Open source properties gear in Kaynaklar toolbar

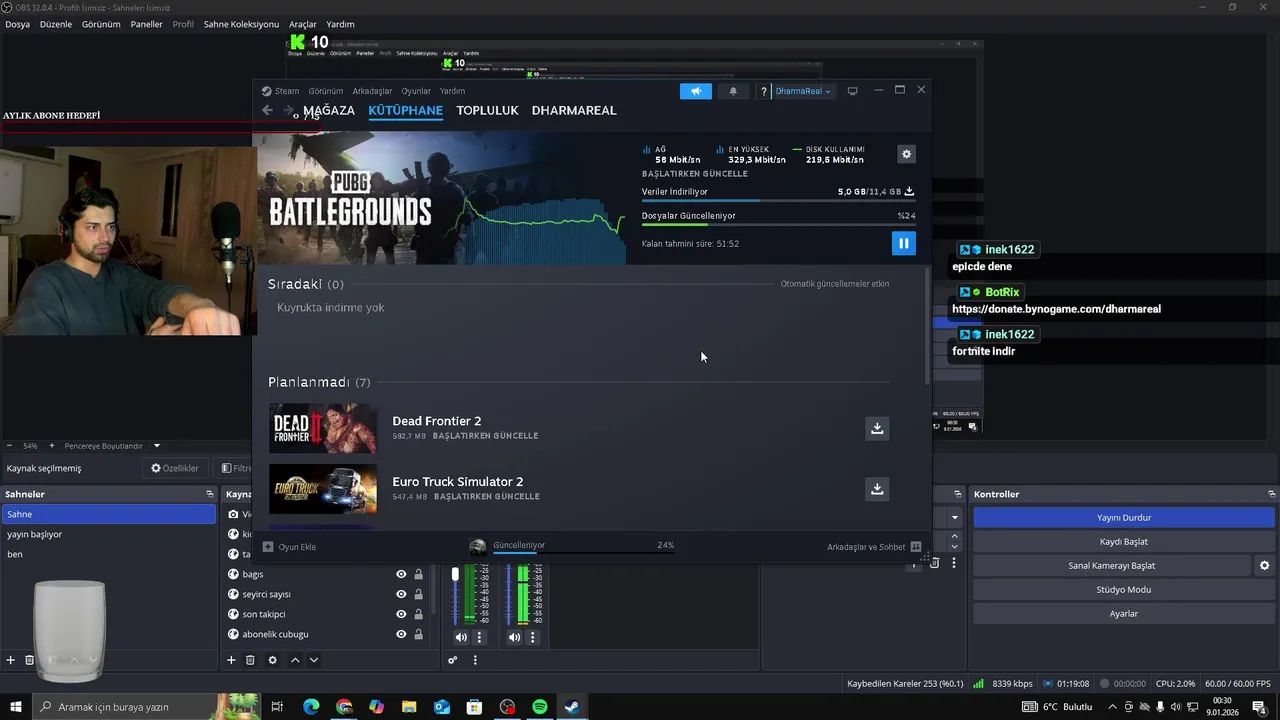coord(272,660)
